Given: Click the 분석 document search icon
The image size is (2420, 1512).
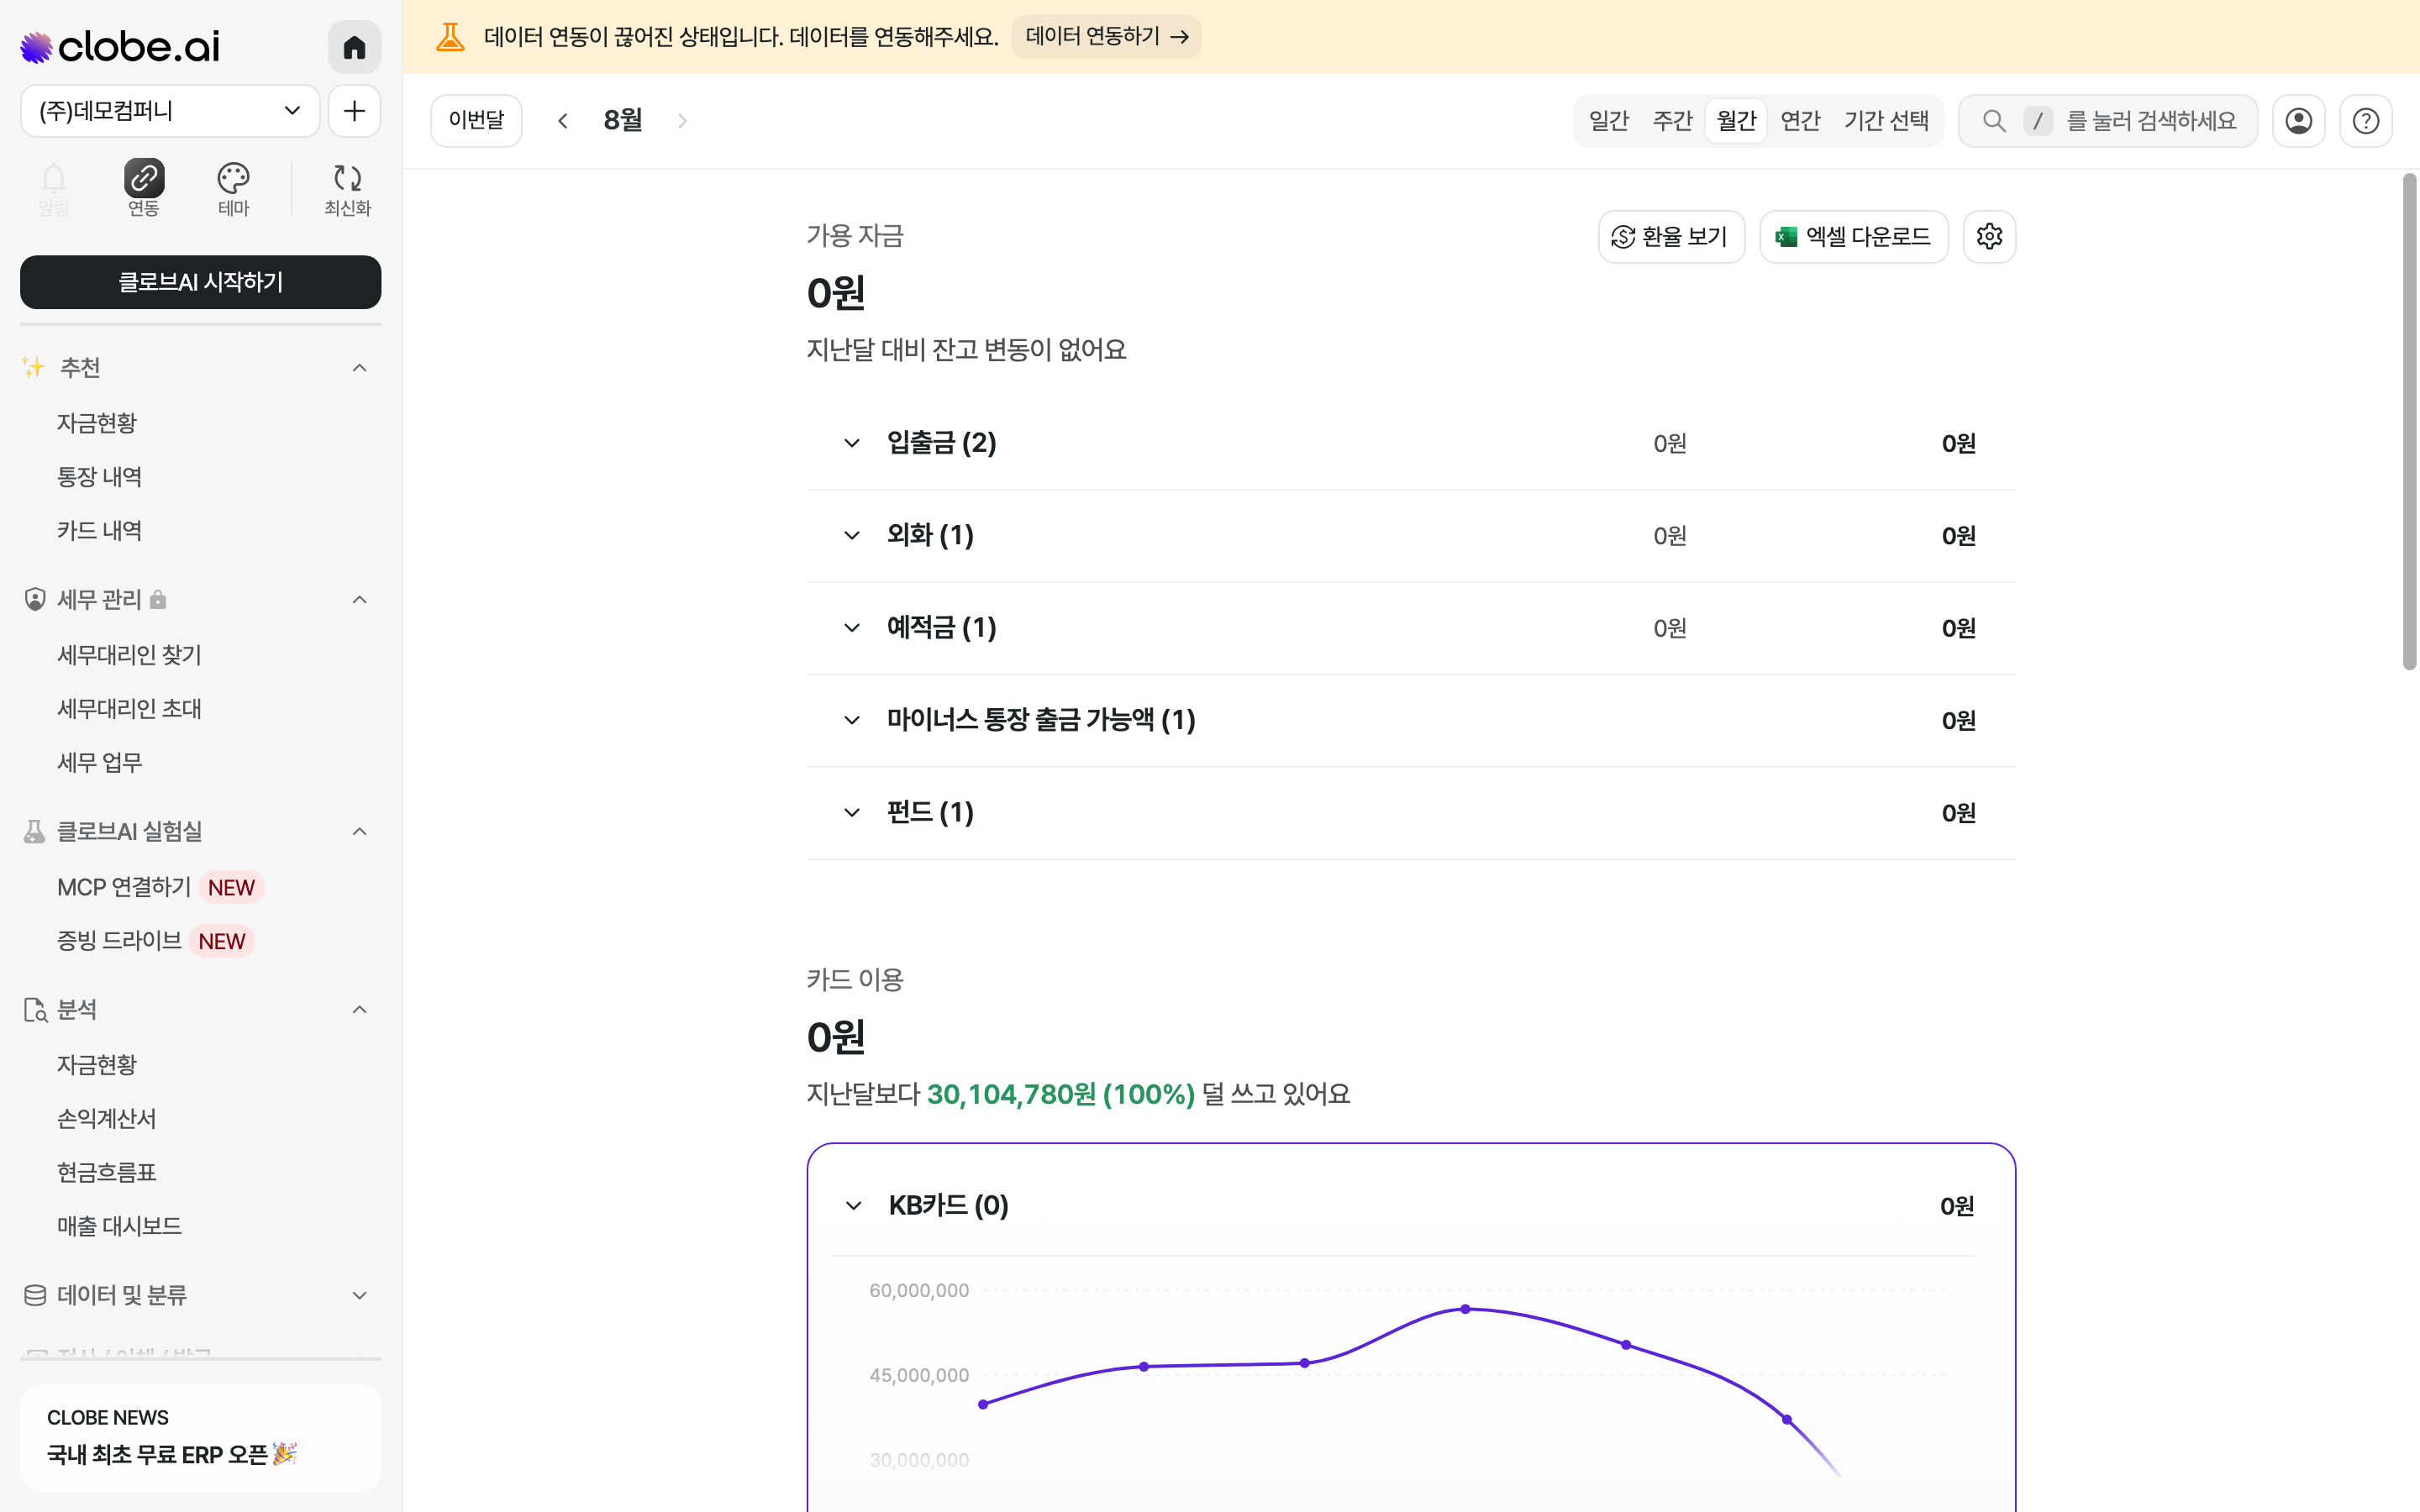Looking at the screenshot, I should [x=35, y=1010].
